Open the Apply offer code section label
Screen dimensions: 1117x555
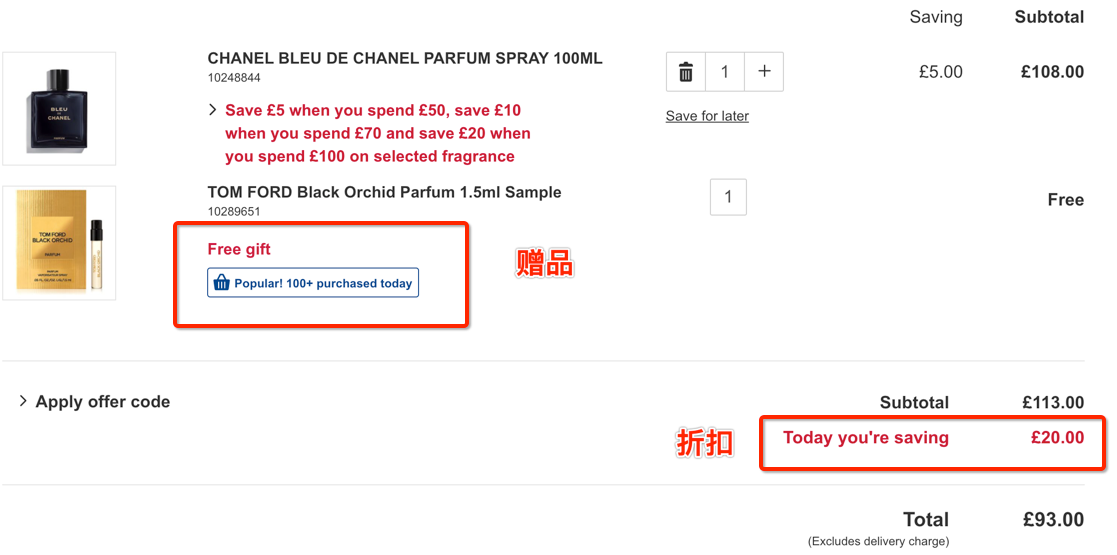click(x=103, y=402)
